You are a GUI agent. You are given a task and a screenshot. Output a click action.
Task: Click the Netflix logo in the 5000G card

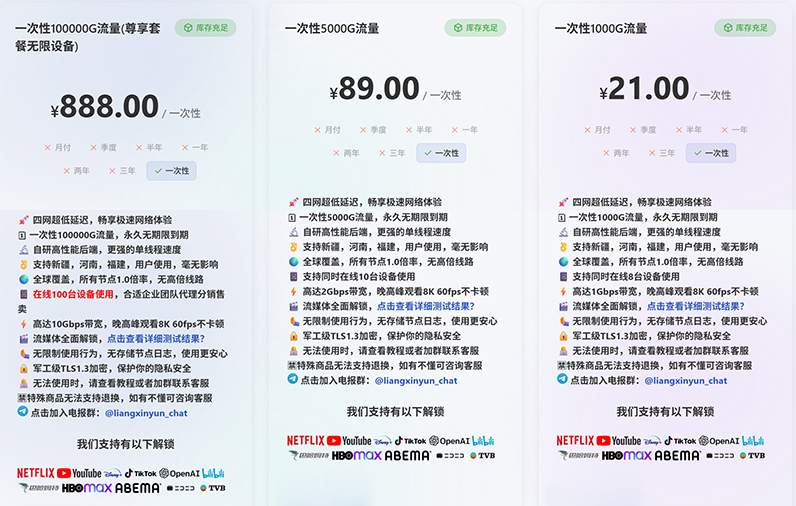coord(306,440)
